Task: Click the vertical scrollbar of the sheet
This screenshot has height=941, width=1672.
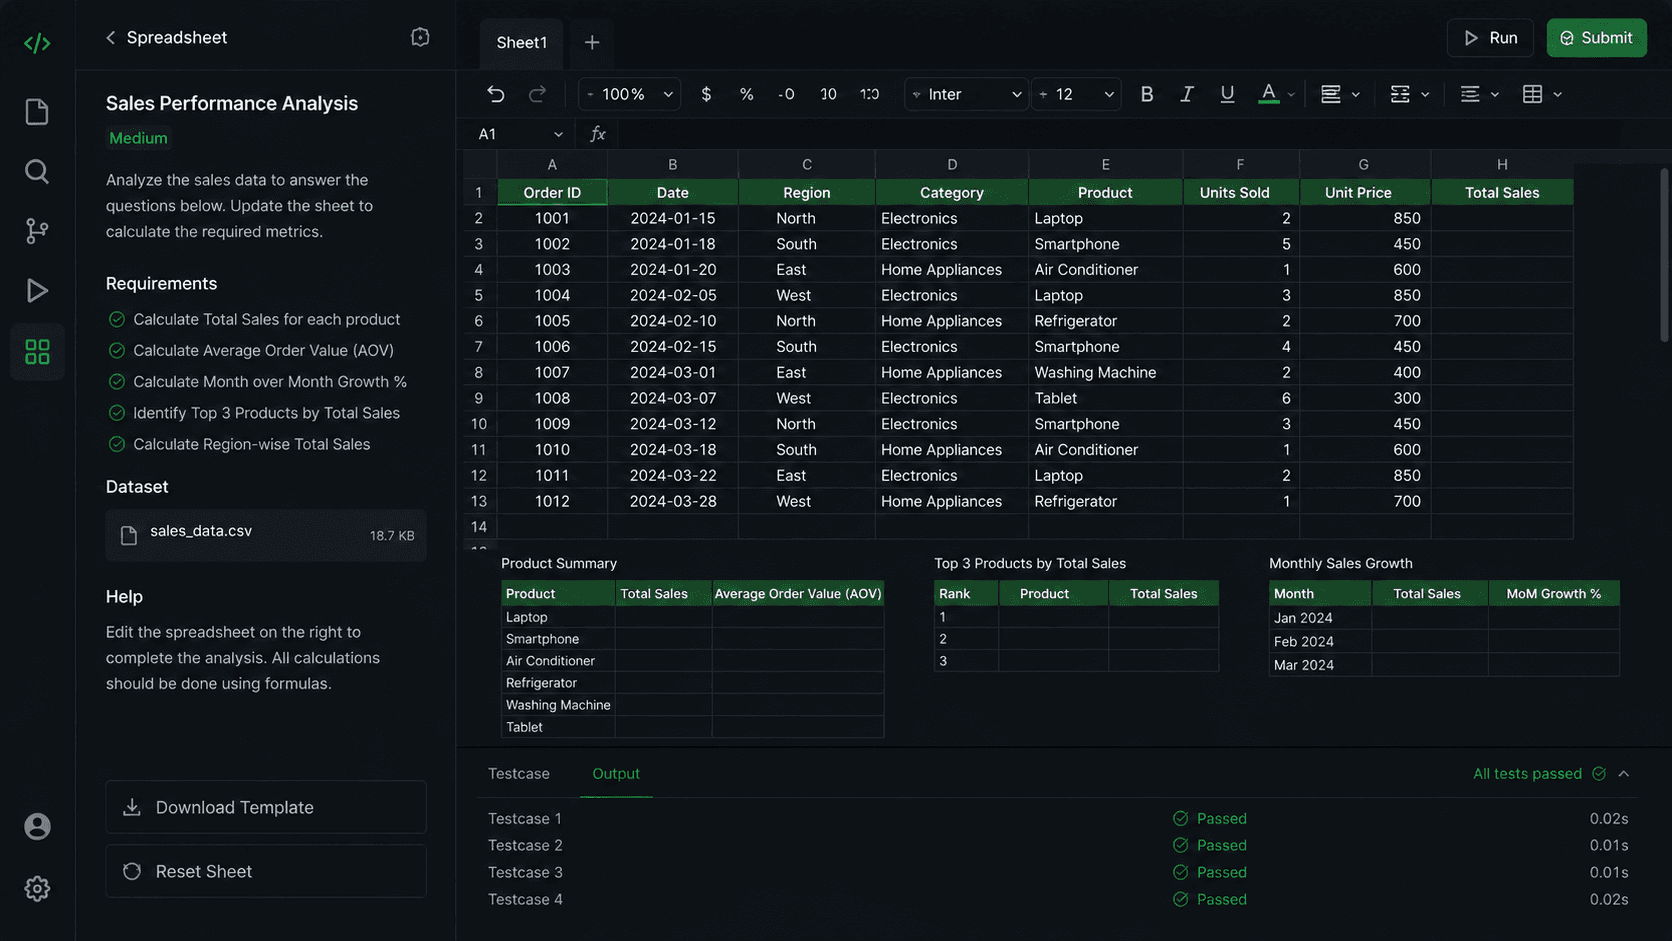Action: (1664, 255)
